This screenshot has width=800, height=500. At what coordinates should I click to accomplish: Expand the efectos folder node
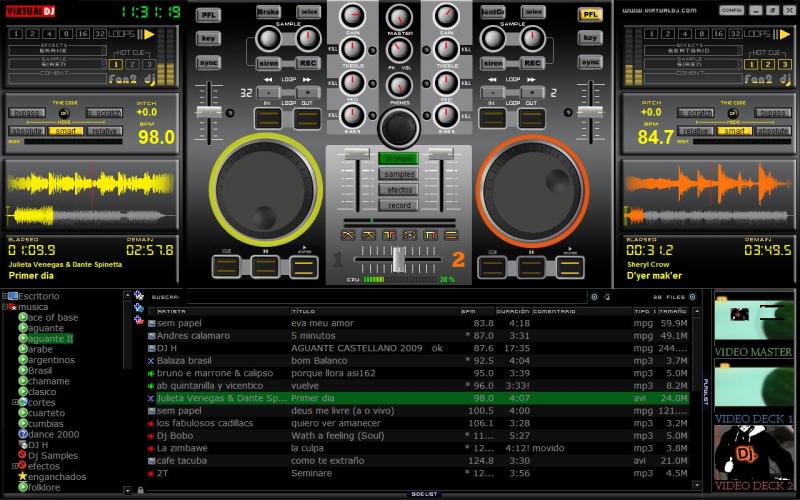coord(15,466)
